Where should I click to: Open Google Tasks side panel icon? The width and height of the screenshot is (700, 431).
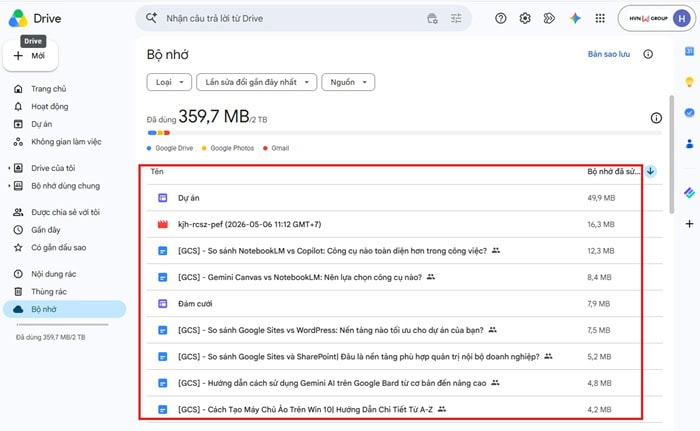(x=689, y=113)
